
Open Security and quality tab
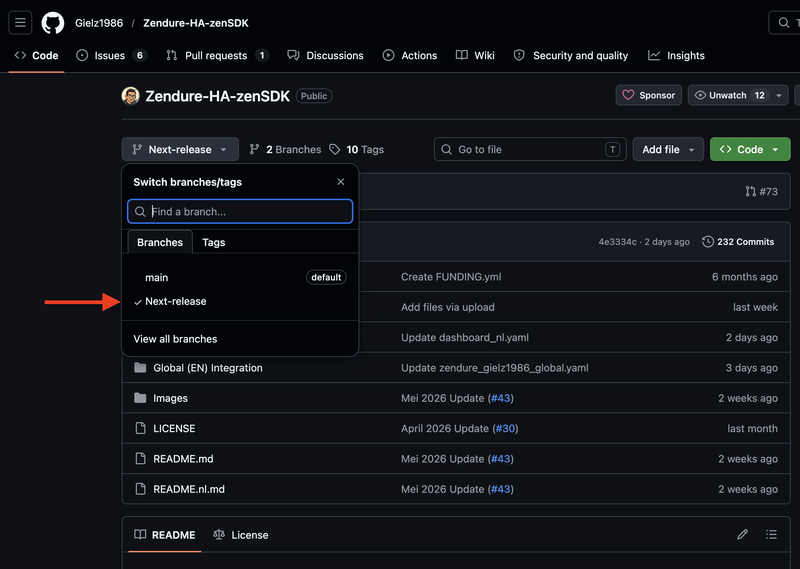[571, 56]
